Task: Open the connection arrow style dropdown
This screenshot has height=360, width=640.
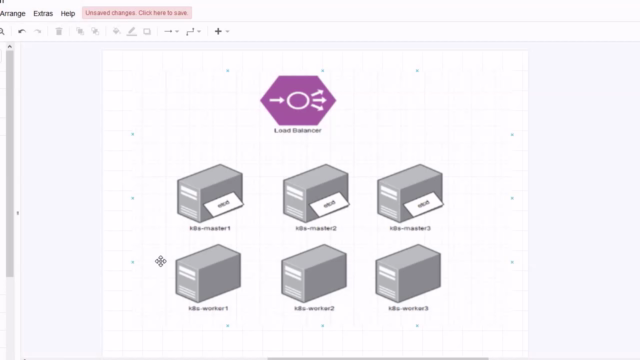Action: (x=171, y=31)
